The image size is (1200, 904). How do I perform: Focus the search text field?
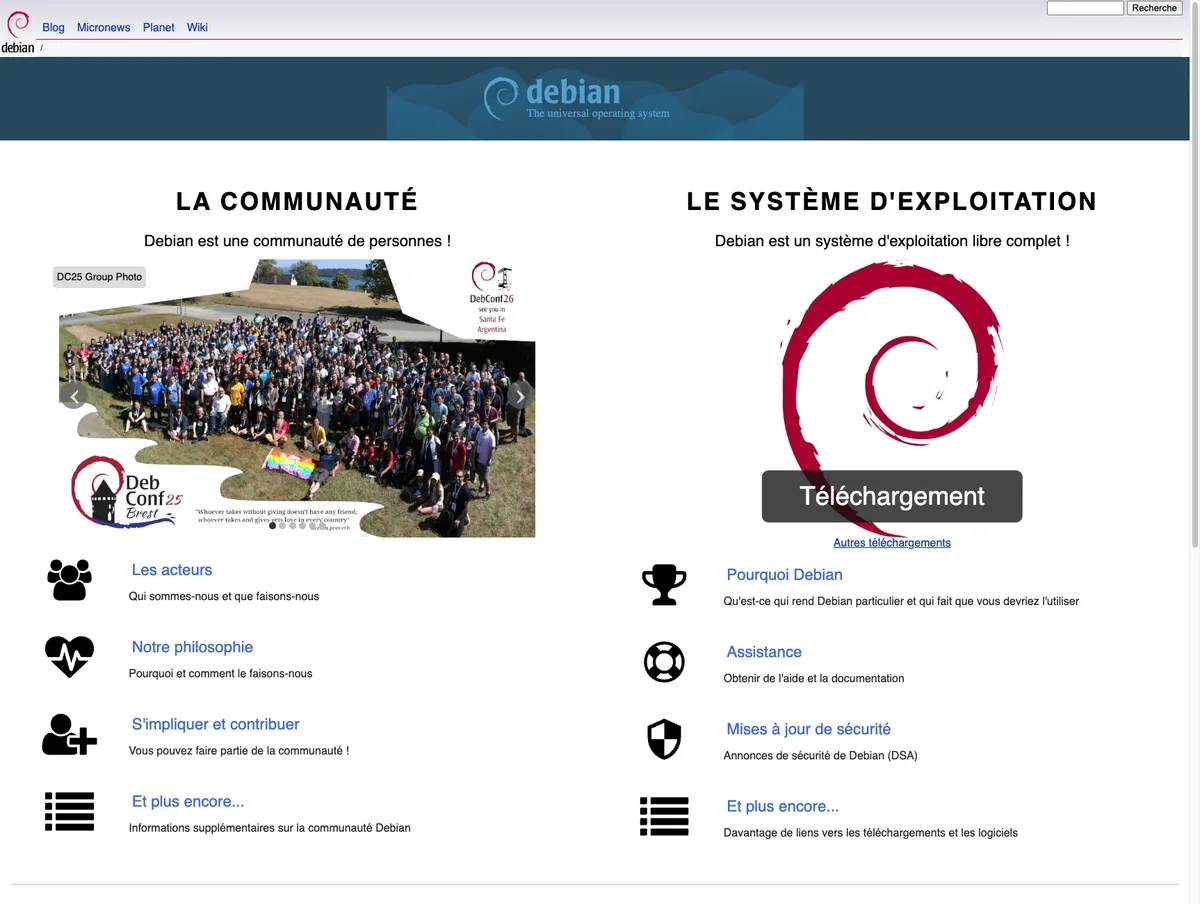pos(1085,8)
